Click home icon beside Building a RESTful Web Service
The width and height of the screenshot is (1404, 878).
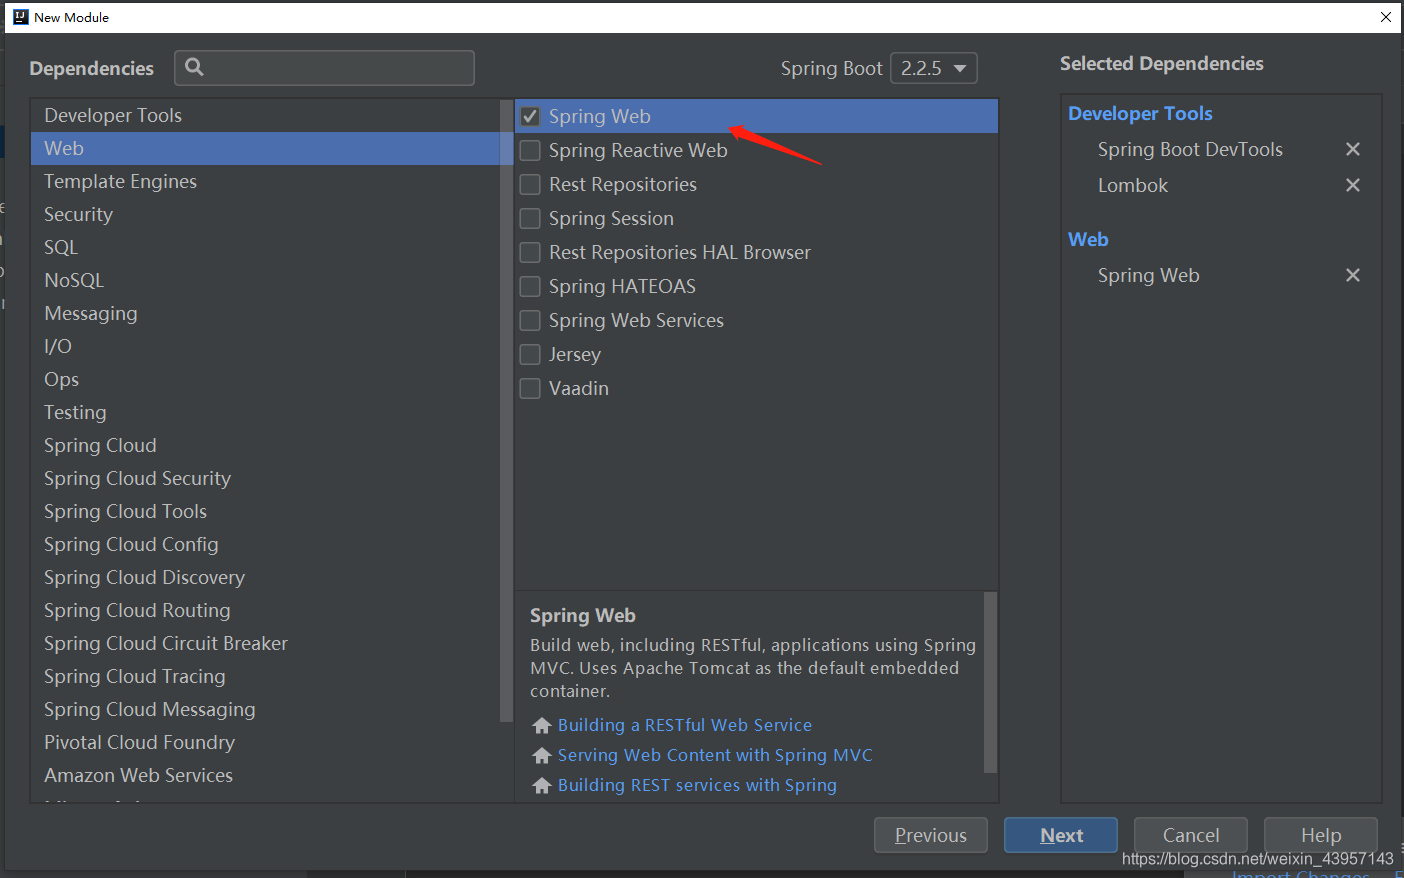542,725
